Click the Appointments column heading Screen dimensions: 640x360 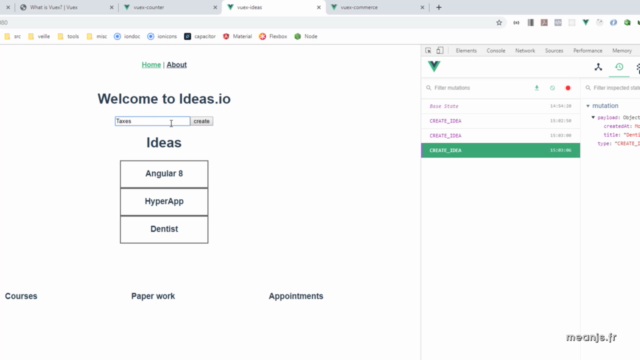tap(296, 296)
